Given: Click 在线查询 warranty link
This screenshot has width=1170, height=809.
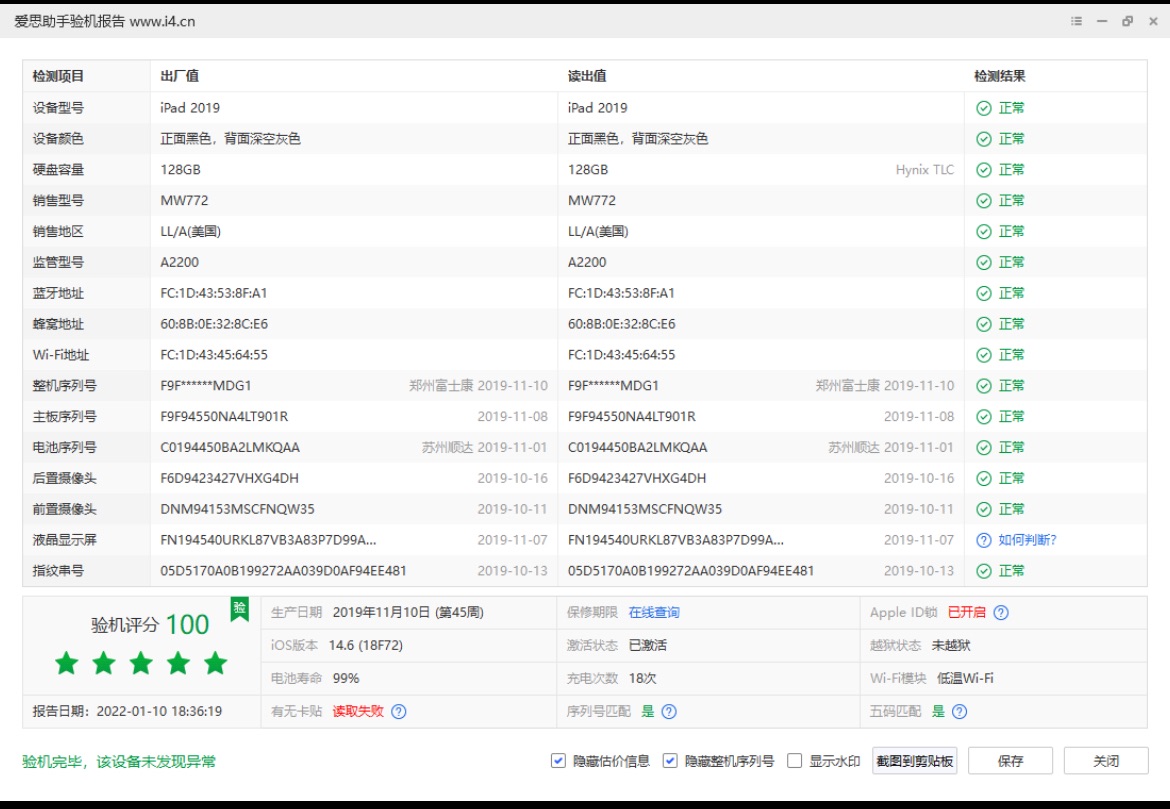Looking at the screenshot, I should [654, 613].
